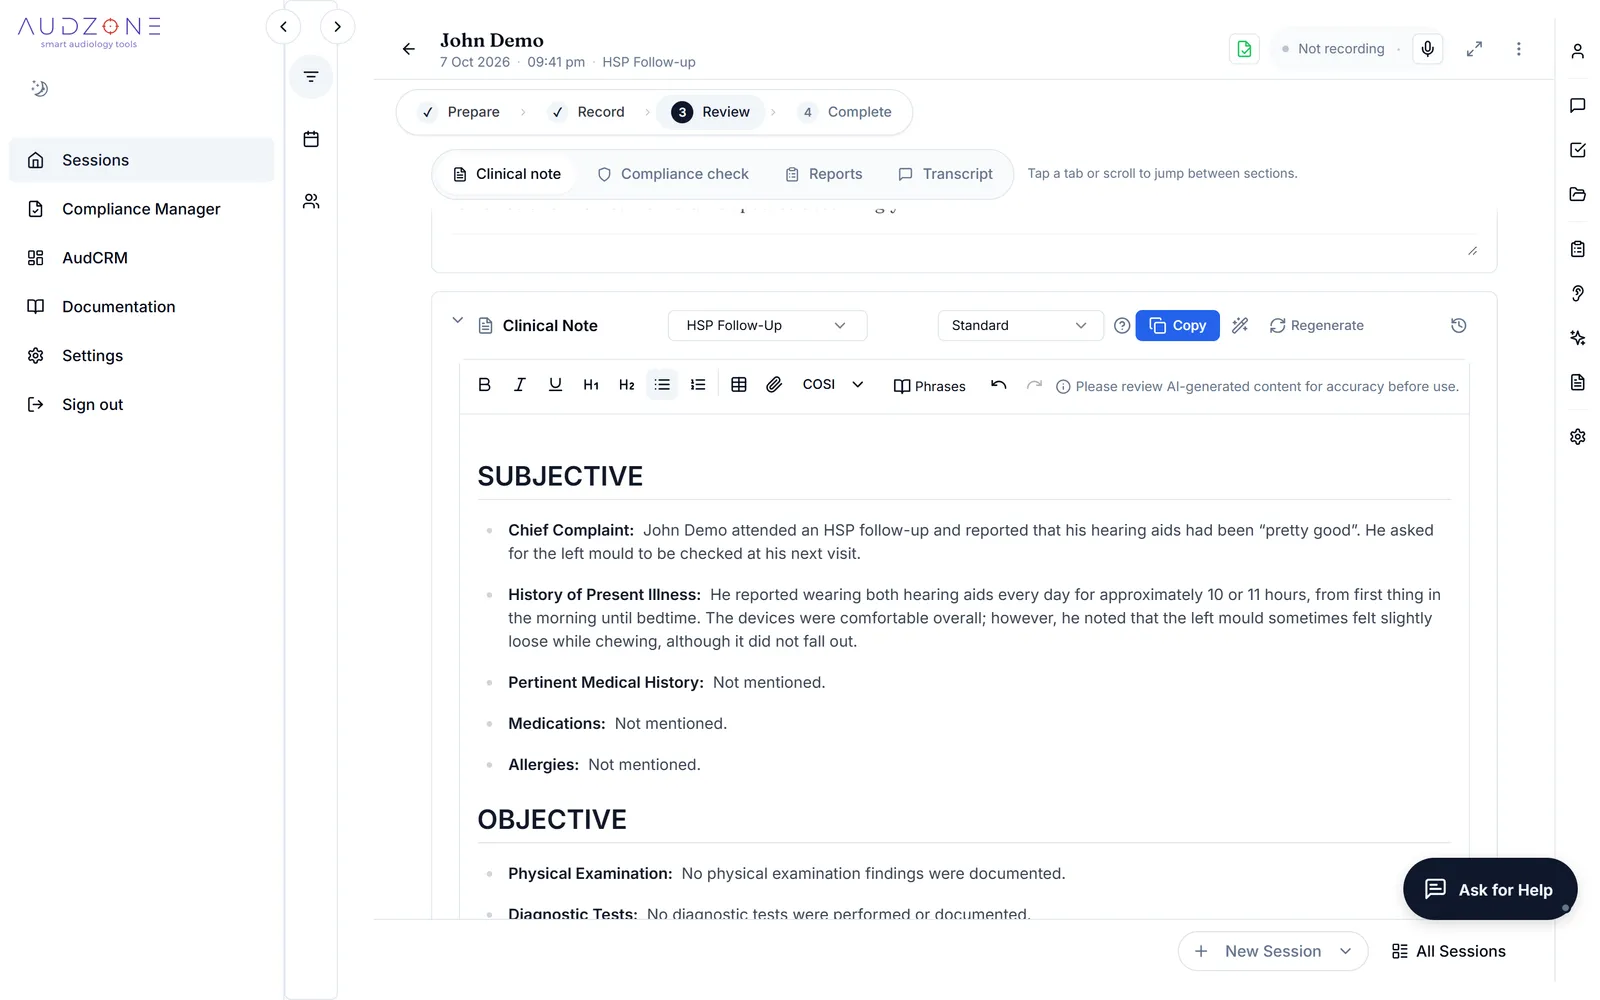Open the three-dot more options menu
The height and width of the screenshot is (1000, 1600).
pos(1518,49)
